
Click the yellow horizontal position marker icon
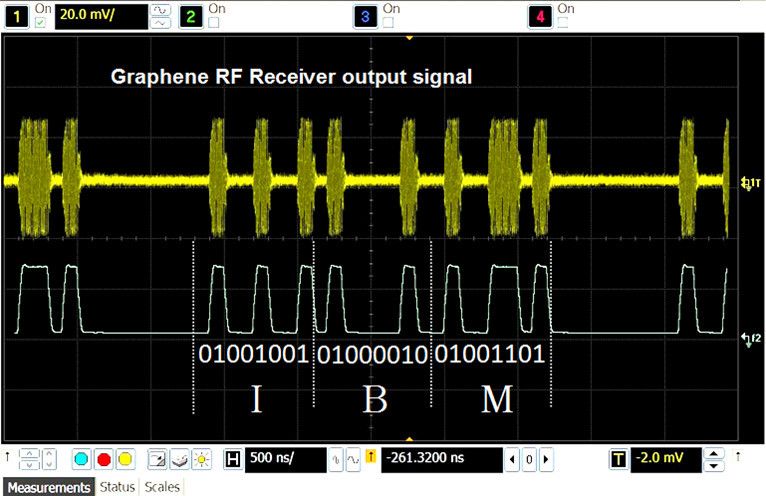click(x=371, y=456)
